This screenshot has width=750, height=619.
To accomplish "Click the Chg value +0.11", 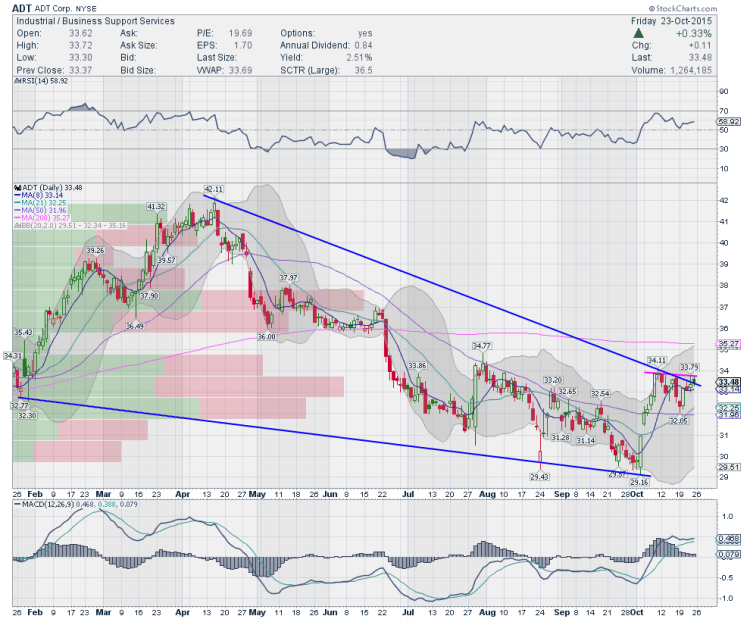I will tap(700, 45).
